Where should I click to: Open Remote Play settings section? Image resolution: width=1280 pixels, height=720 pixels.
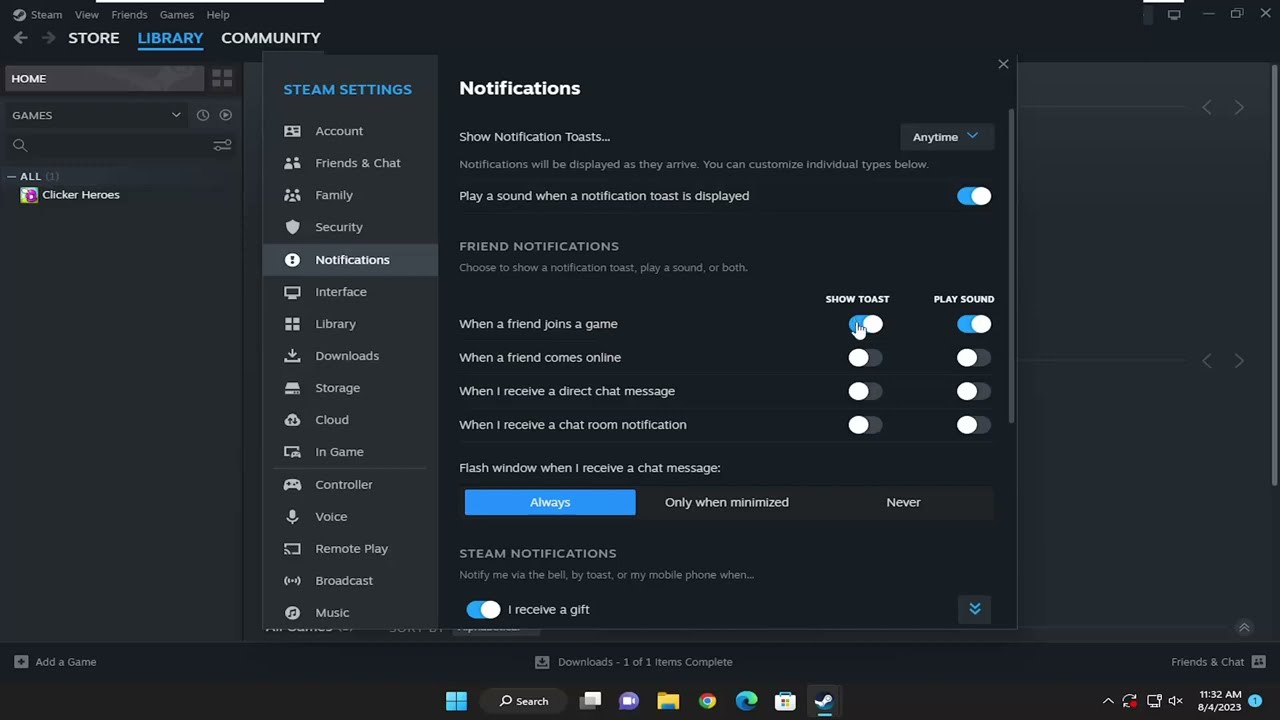coord(350,549)
